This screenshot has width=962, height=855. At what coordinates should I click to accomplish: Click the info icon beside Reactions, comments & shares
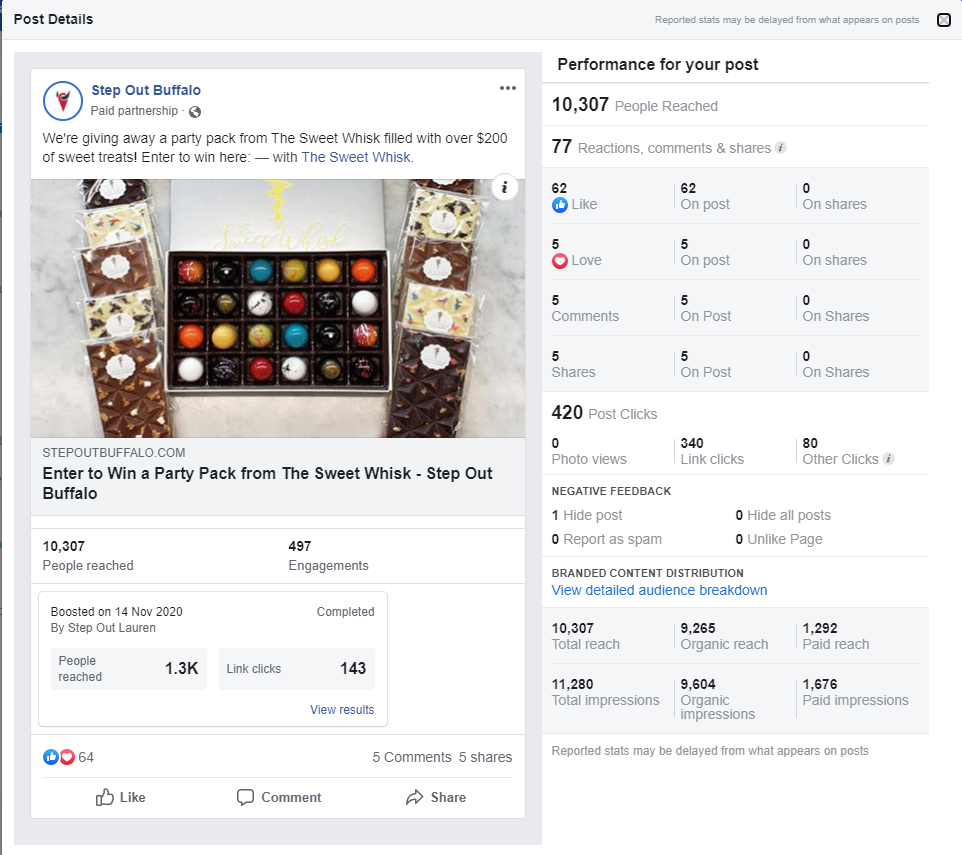click(780, 148)
